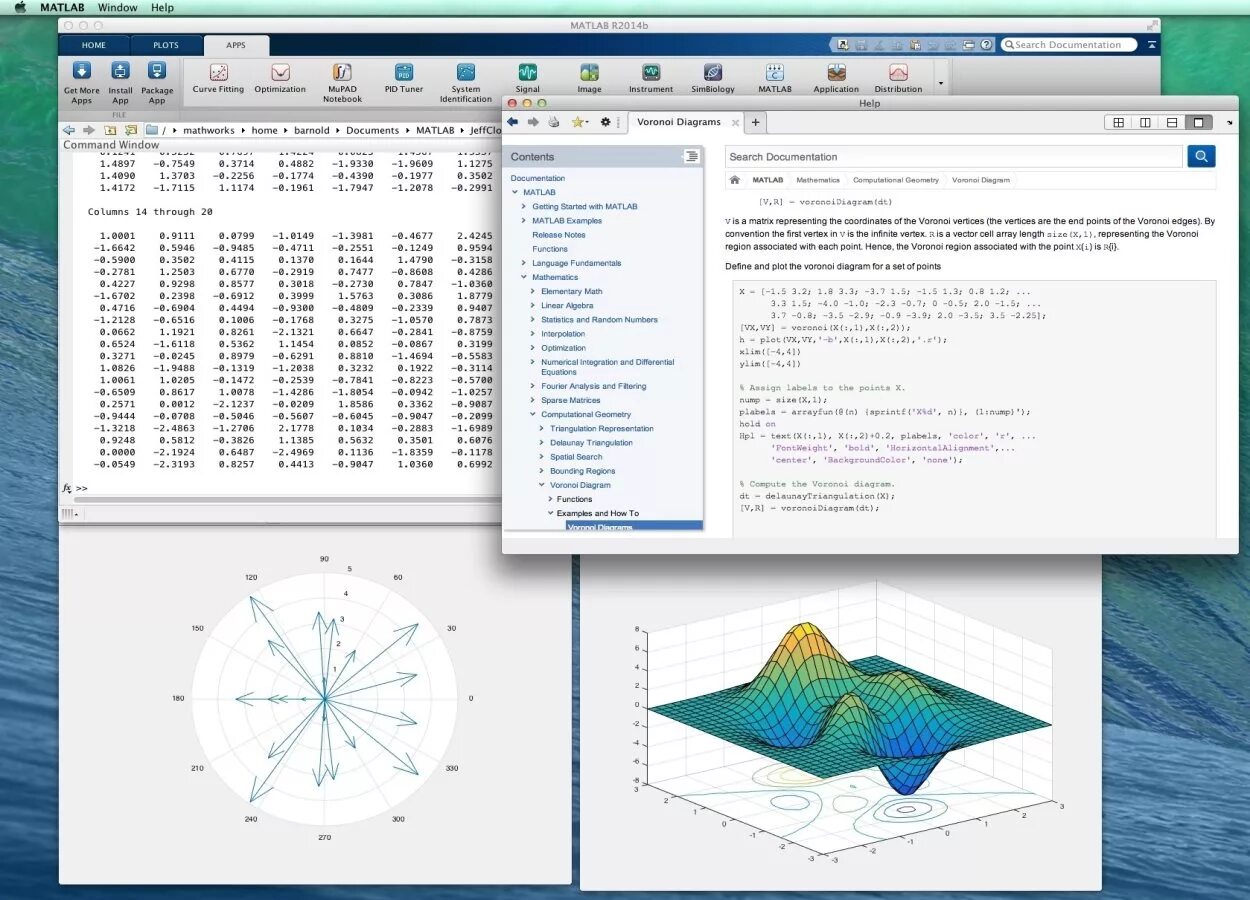Click the Install App icon
1250x900 pixels.
point(120,71)
